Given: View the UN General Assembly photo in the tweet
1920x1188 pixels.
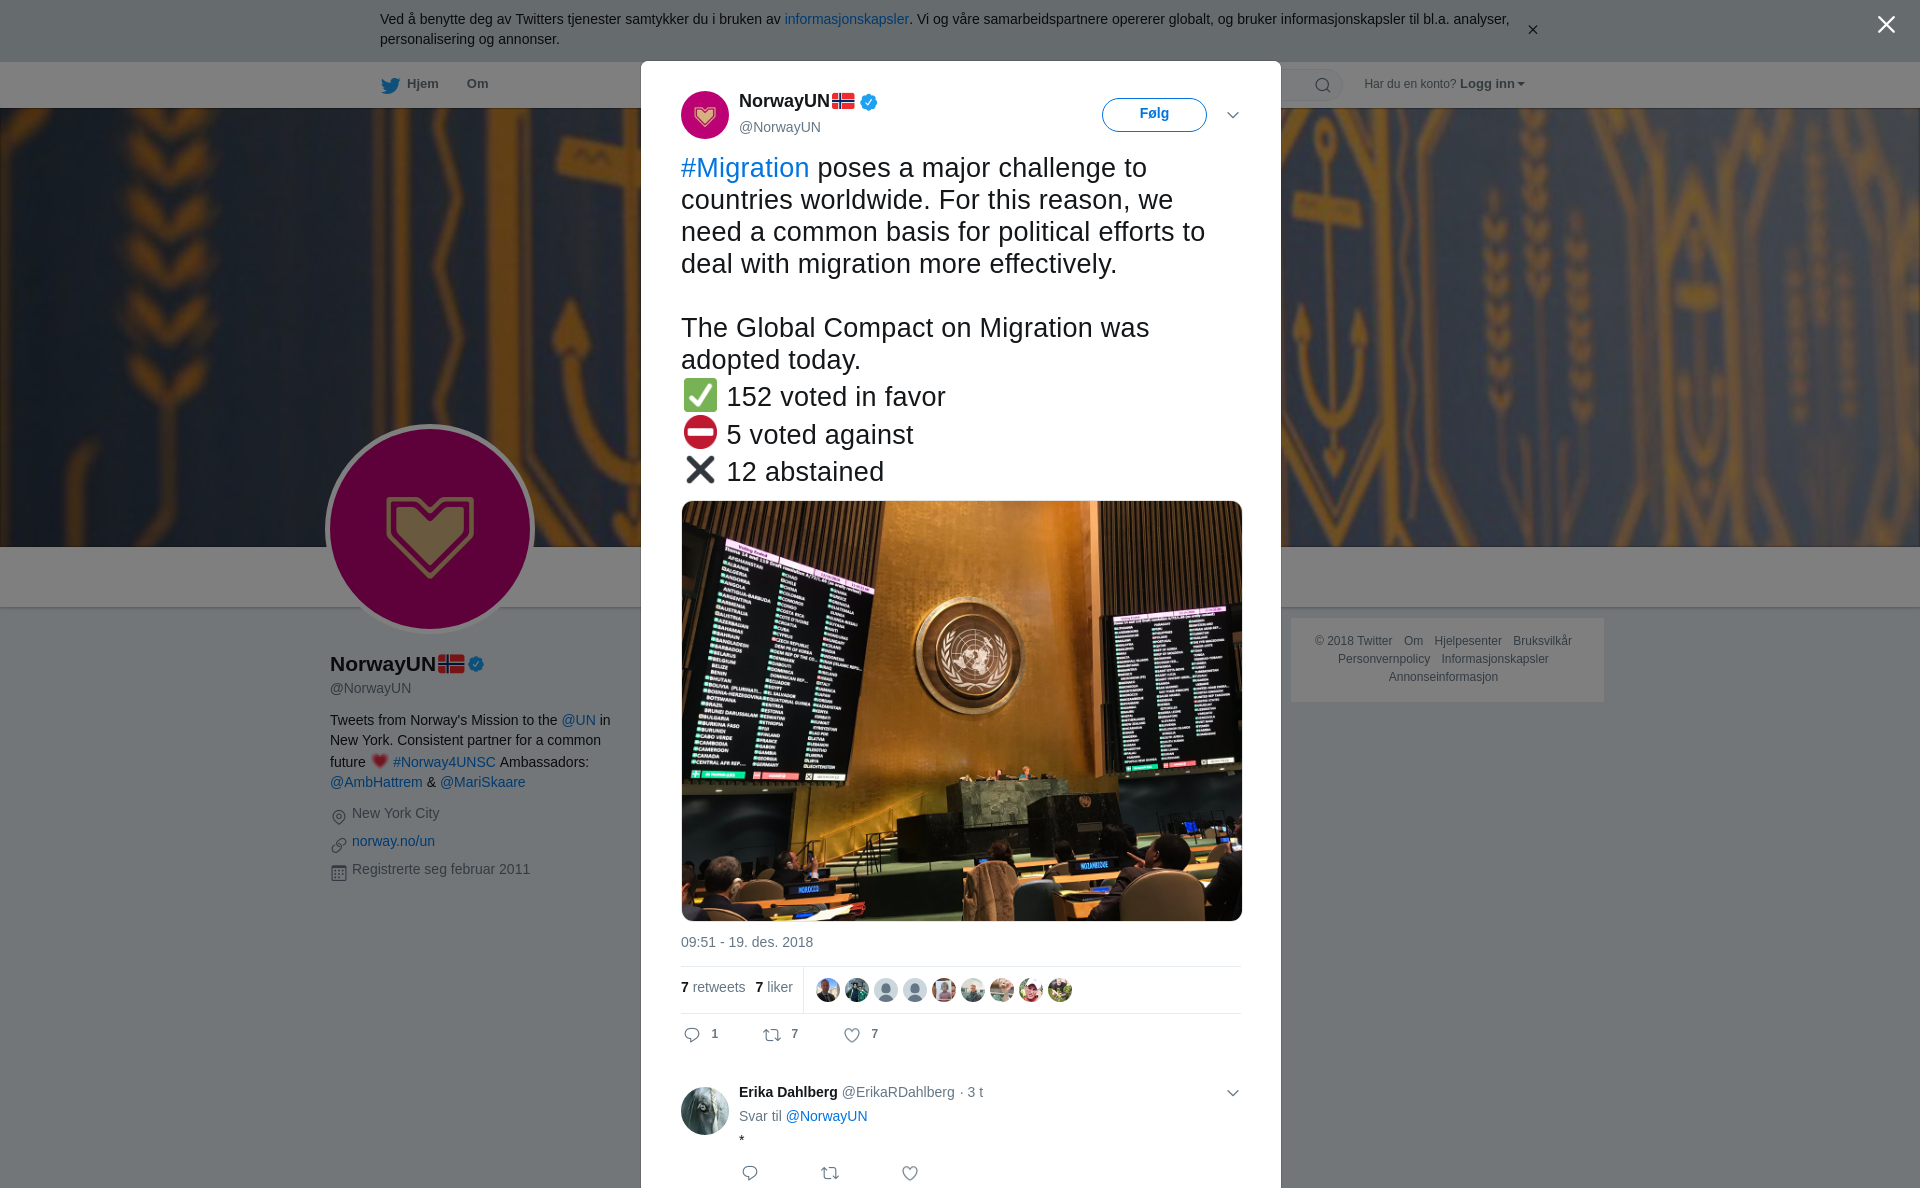Looking at the screenshot, I should point(962,711).
